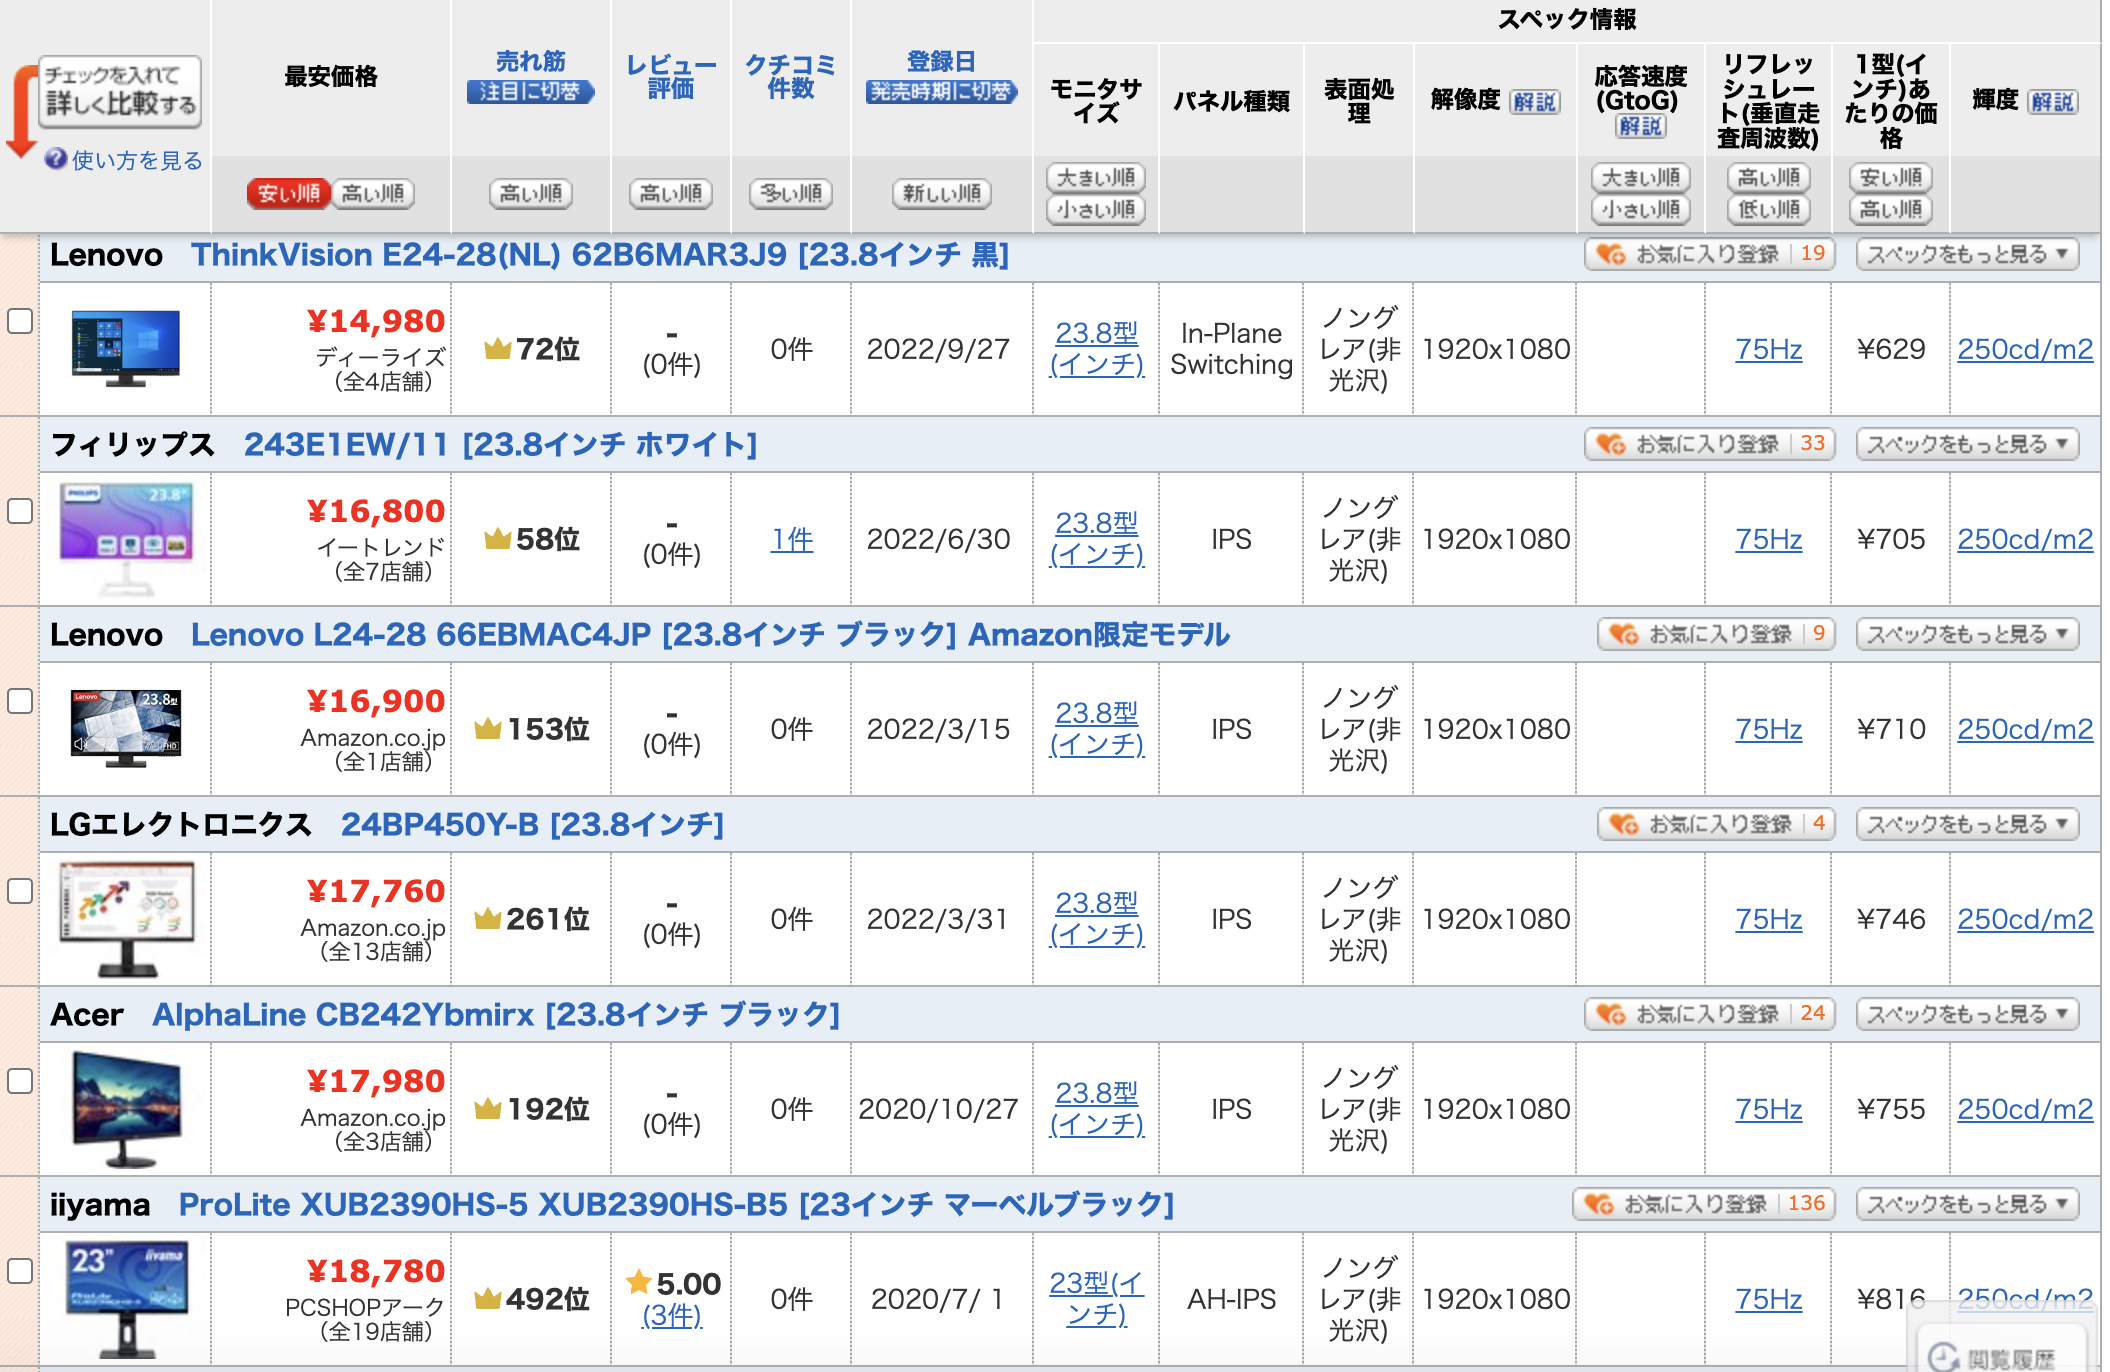Open LG 24BP450Y-B product title link
This screenshot has height=1372, width=2110.
(532, 825)
